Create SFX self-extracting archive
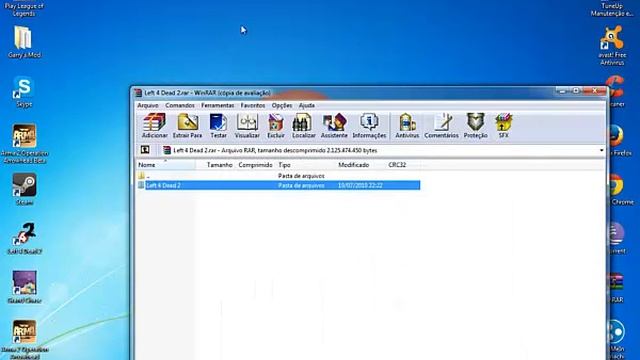The width and height of the screenshot is (640, 360). coord(503,126)
